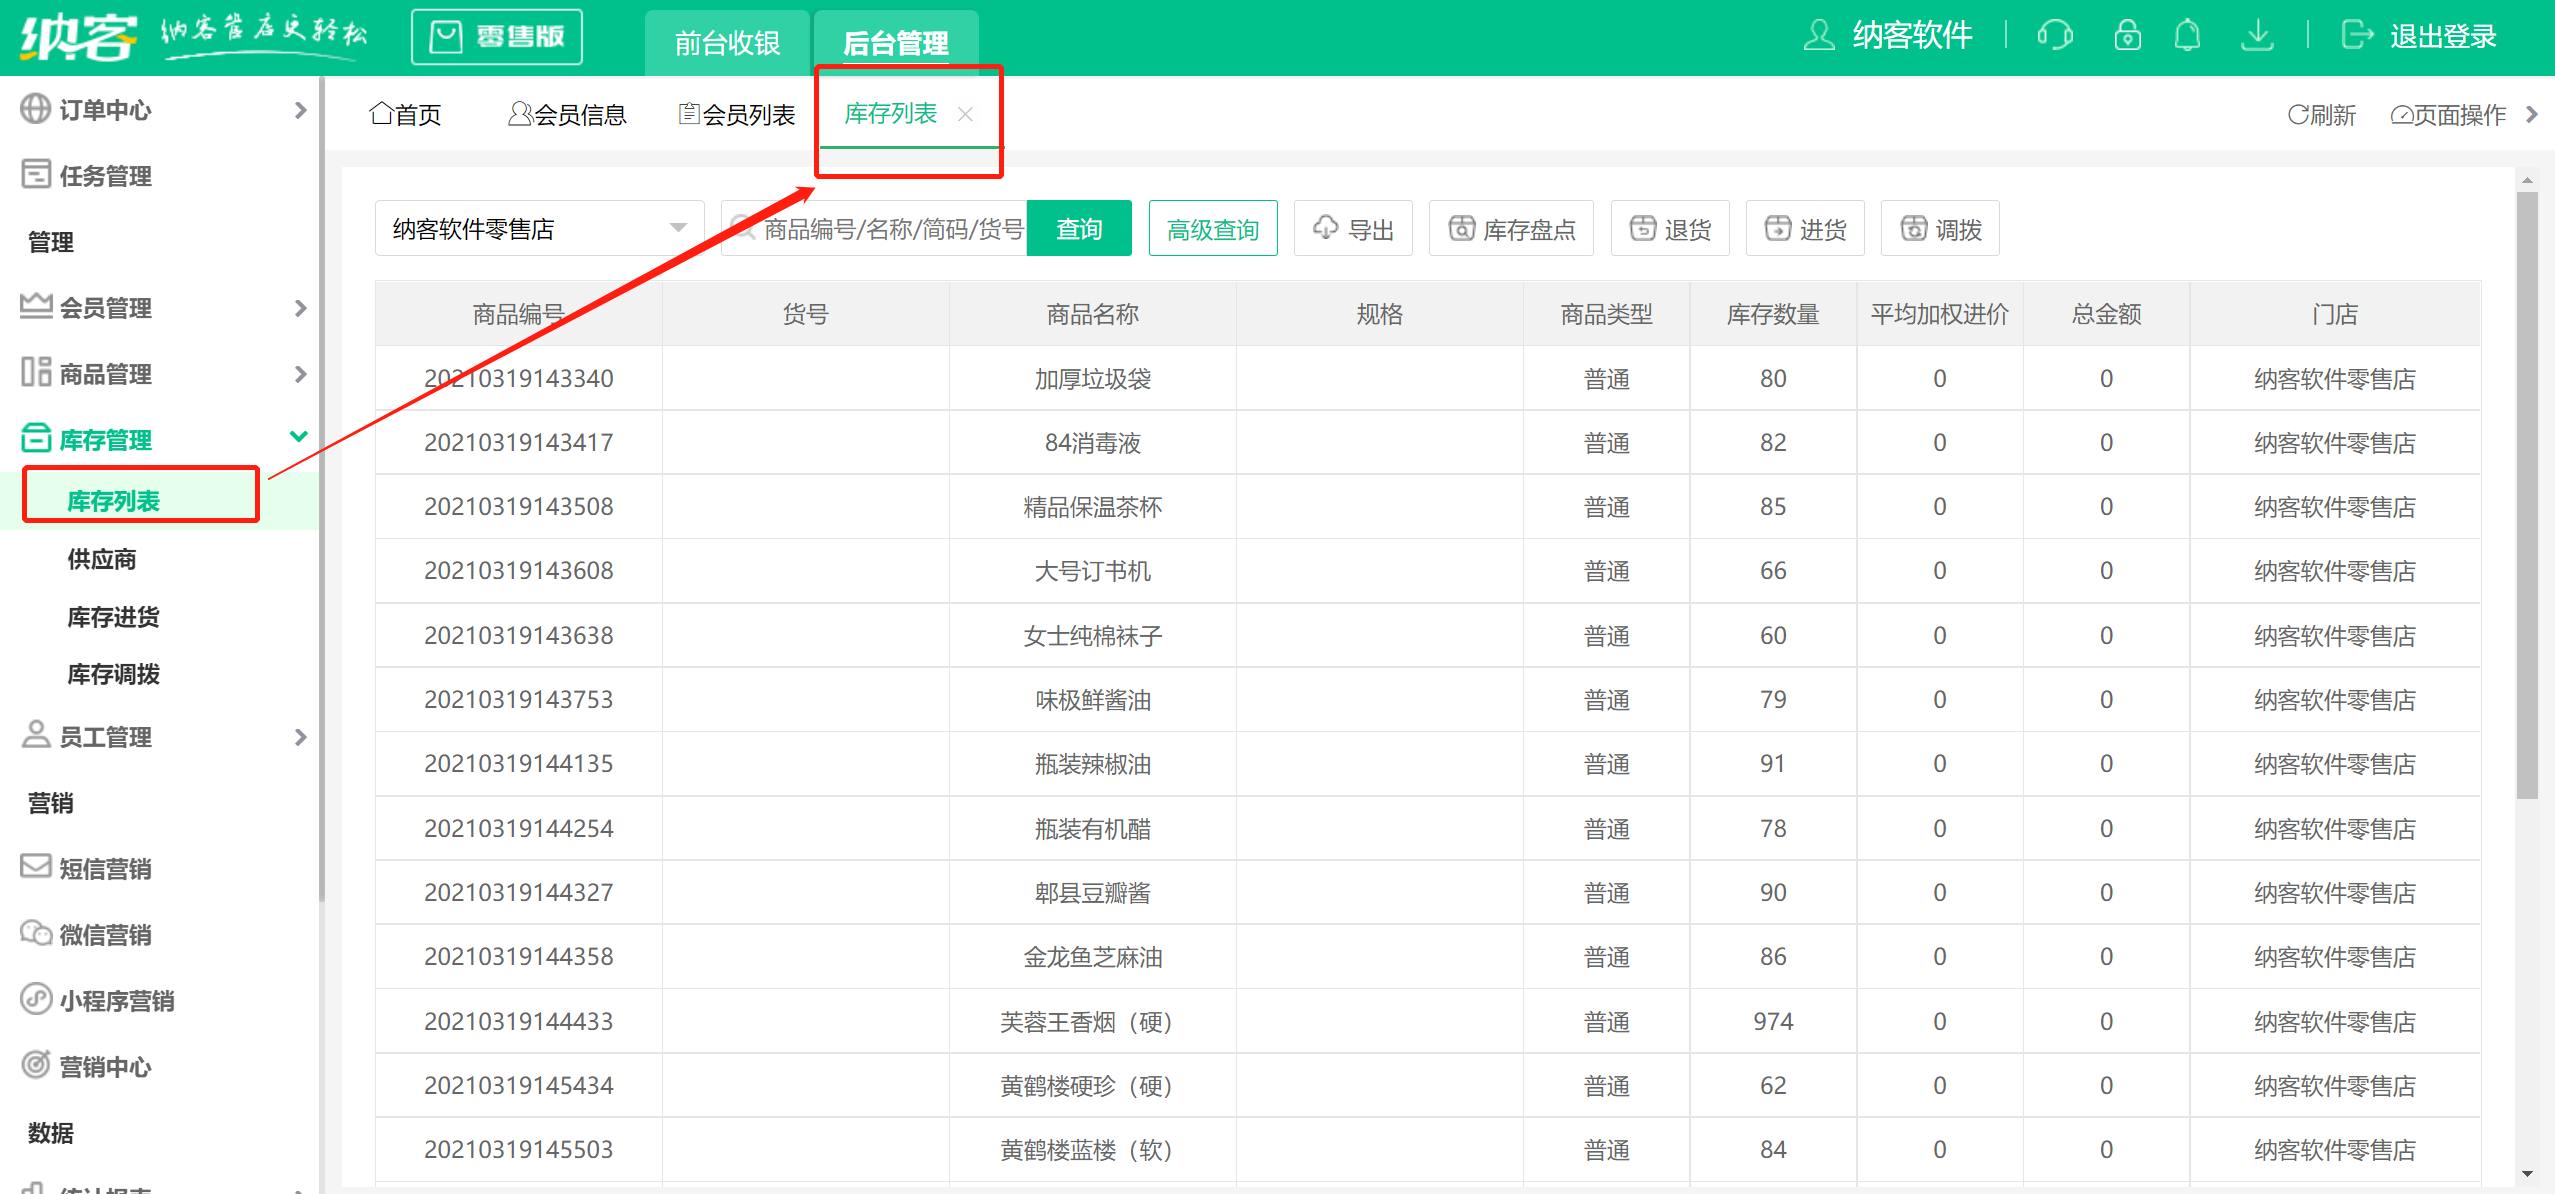2555x1194 pixels.
Task: Expand the 会员管理 menu chevron
Action: pos(300,308)
